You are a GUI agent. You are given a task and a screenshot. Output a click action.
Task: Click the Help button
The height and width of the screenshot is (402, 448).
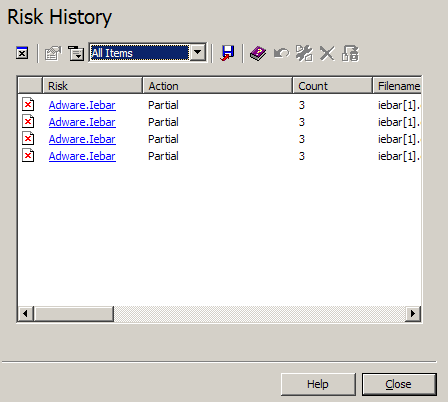click(318, 384)
